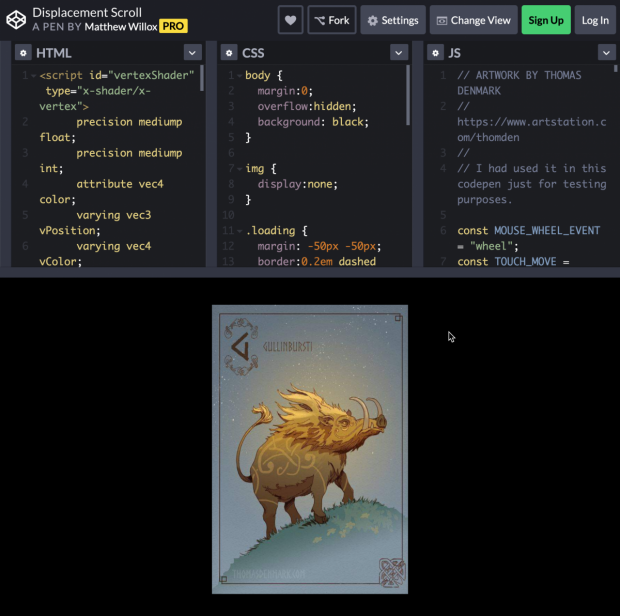Collapse the script tag in HTML editor
The image size is (620, 616).
point(34,76)
